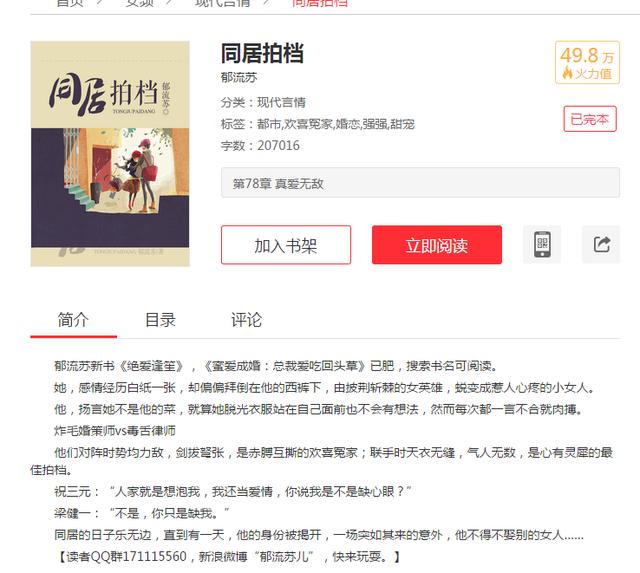Select the 简介 tab

(73, 320)
